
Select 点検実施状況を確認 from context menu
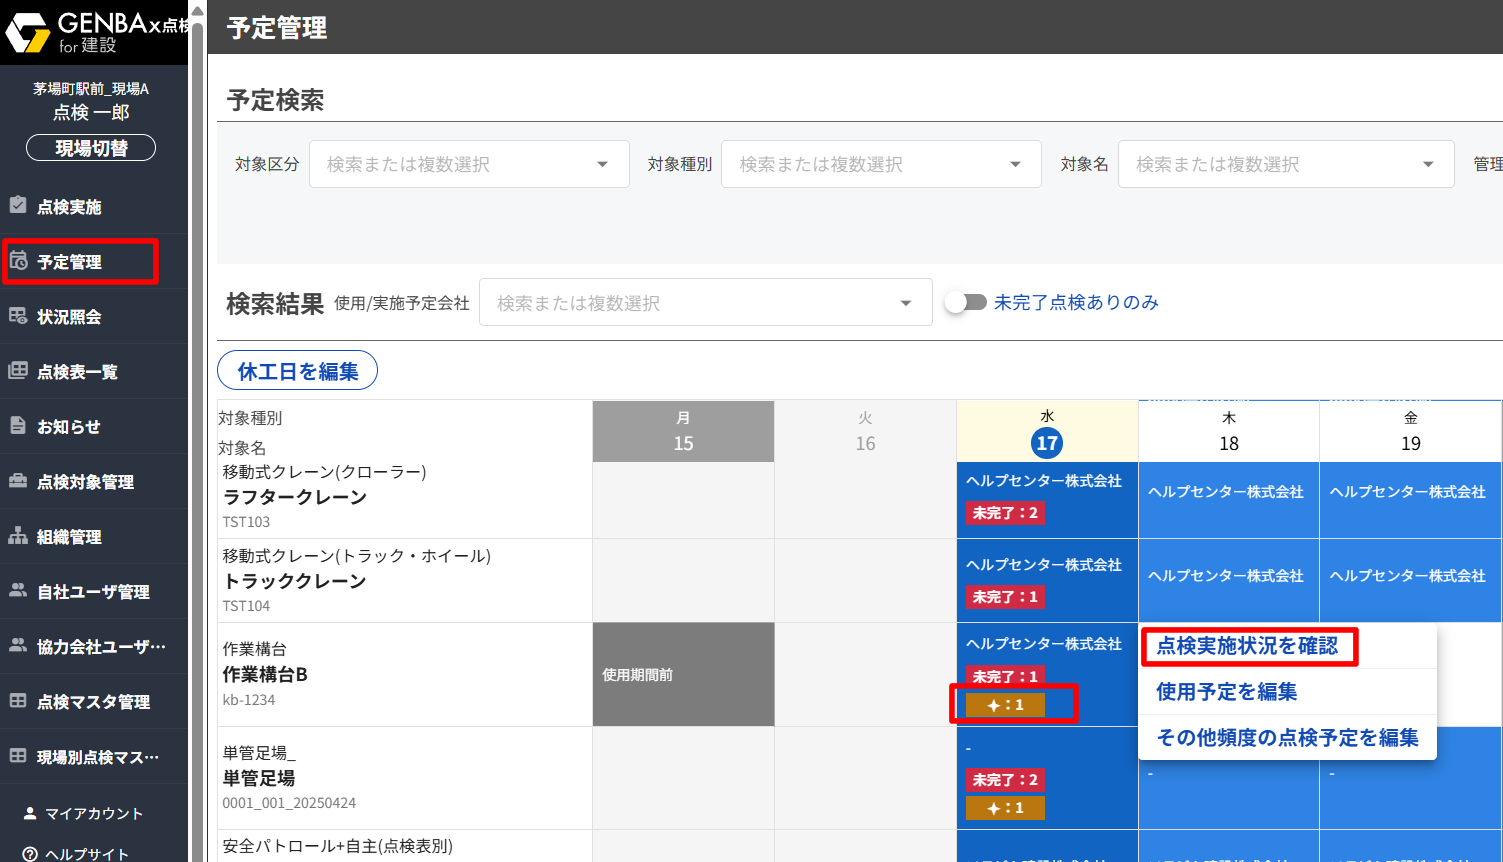1247,646
